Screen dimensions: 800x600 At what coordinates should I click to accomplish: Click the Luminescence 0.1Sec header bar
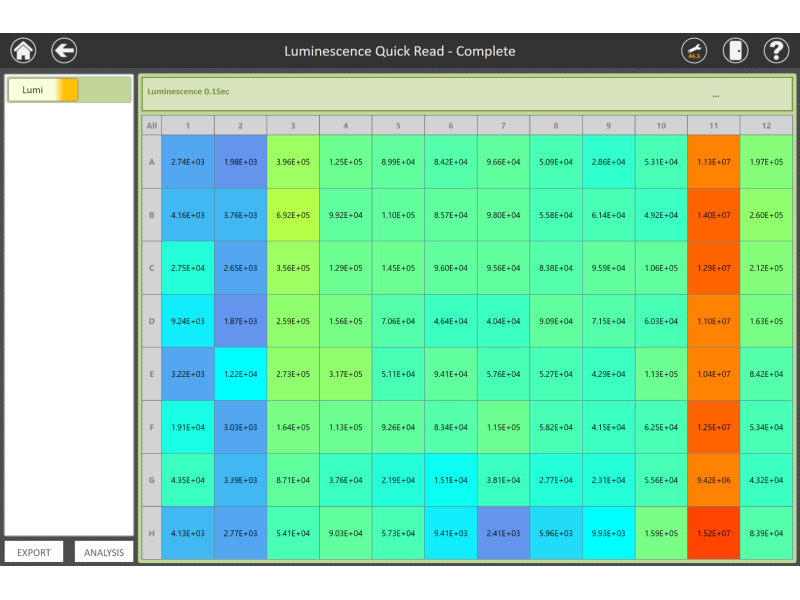pyautogui.click(x=400, y=93)
